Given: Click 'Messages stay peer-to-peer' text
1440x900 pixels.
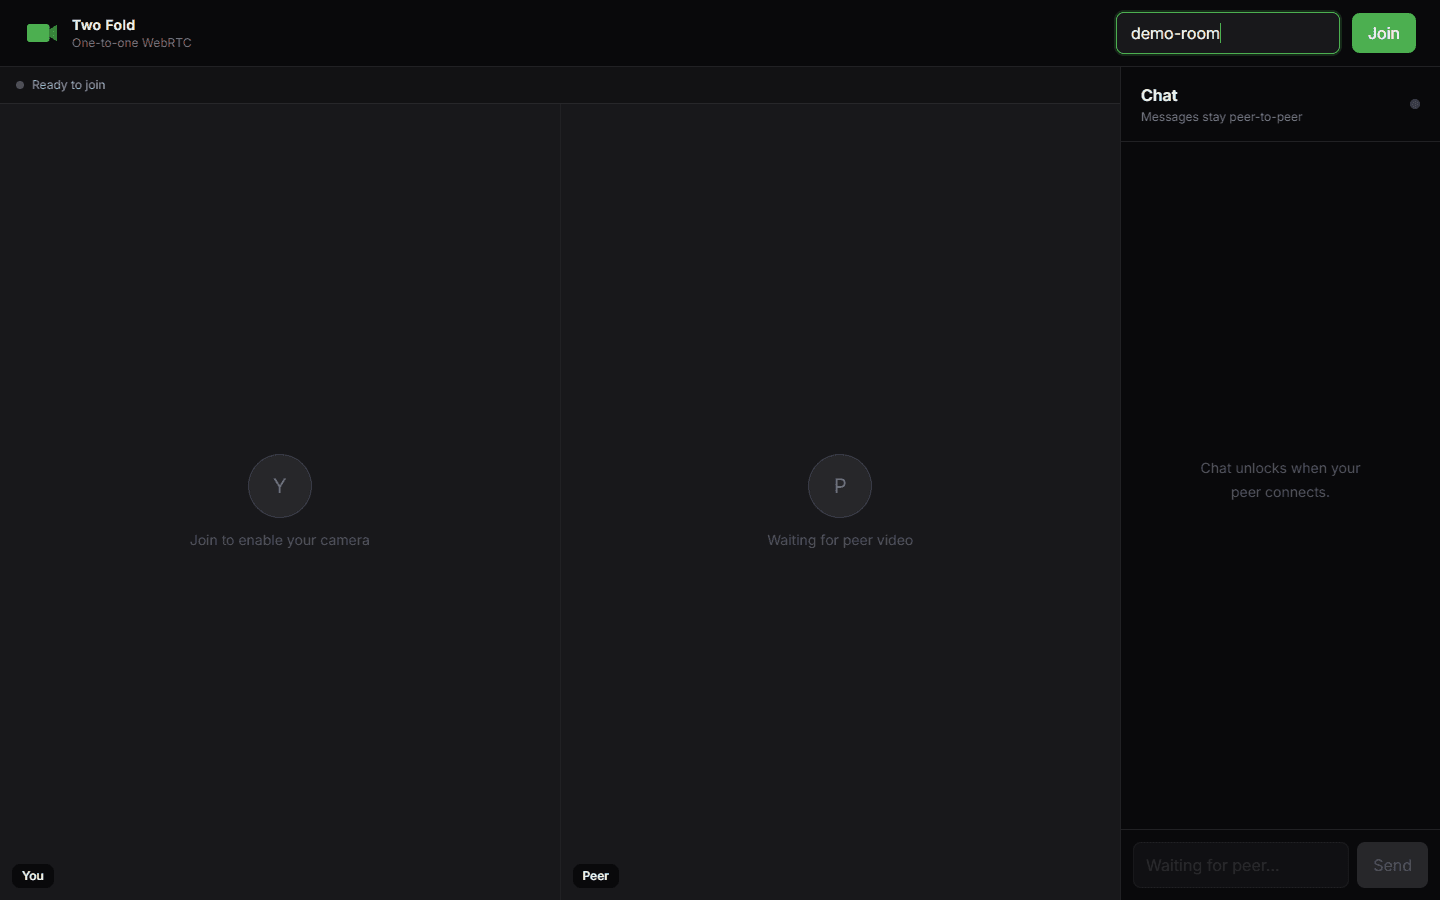Looking at the screenshot, I should click(1222, 117).
